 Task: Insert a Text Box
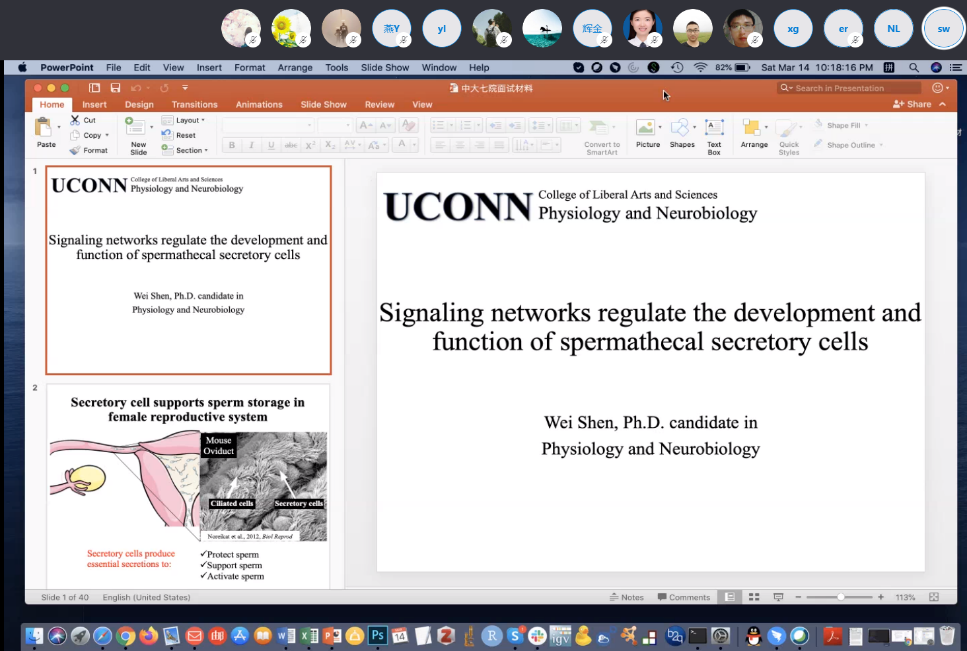[714, 128]
